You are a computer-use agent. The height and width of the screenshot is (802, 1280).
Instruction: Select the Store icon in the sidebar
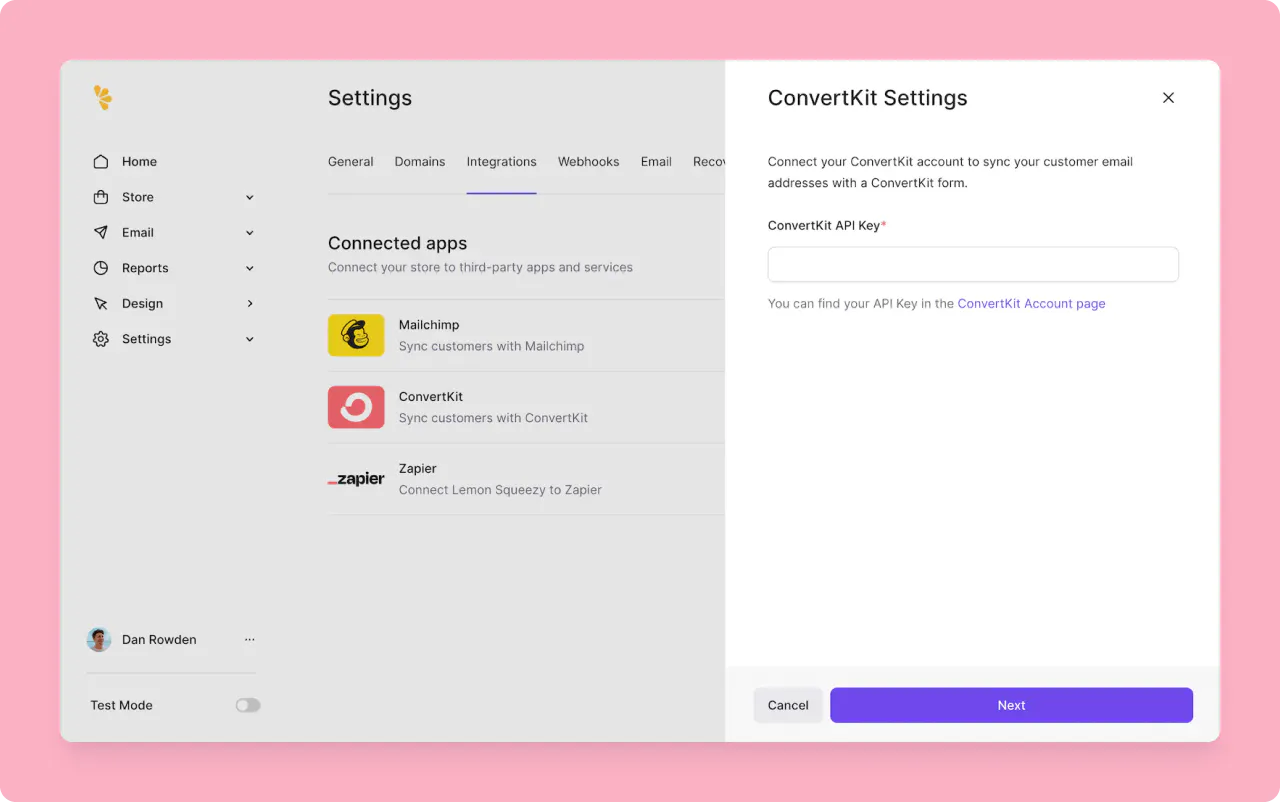click(x=101, y=197)
